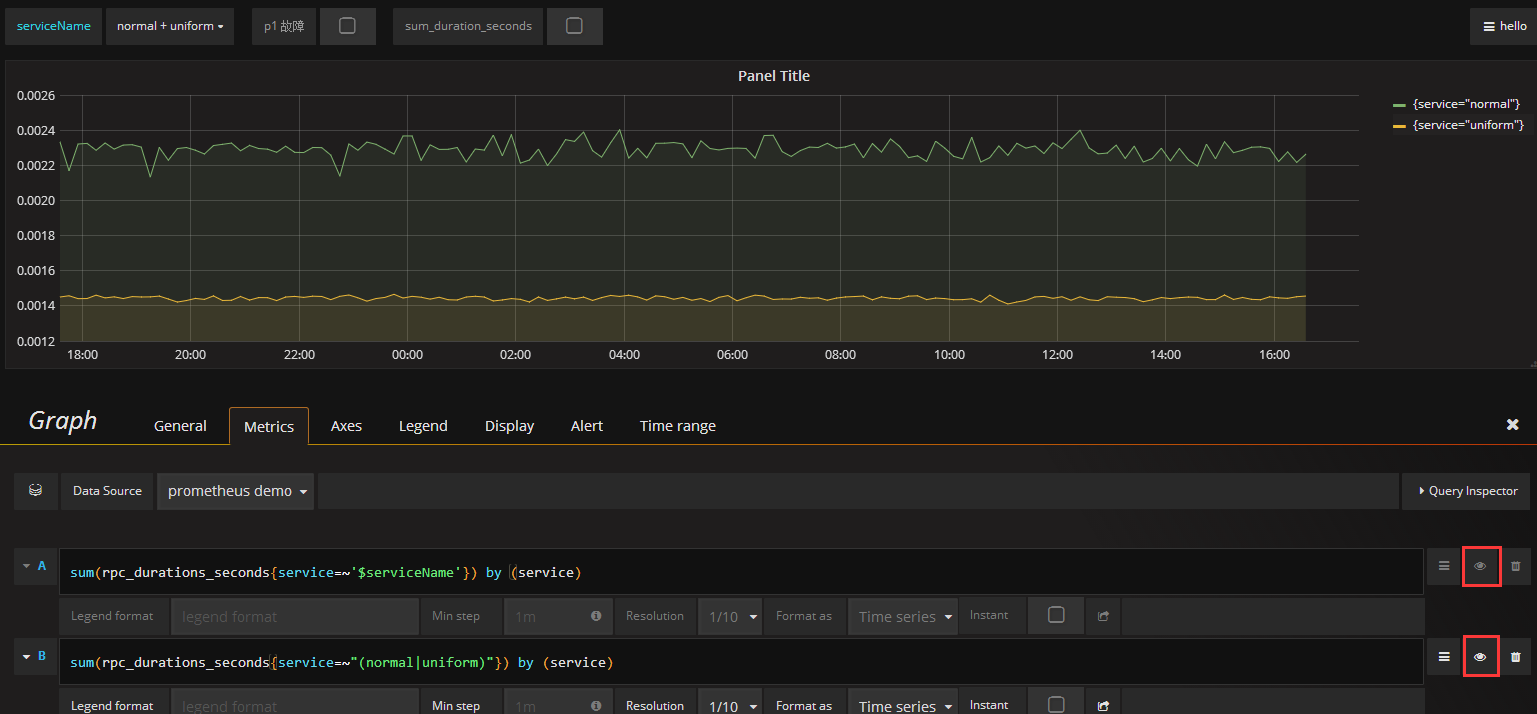
Task: Enable the p1 故障 checkbox in the top bar
Action: coord(348,26)
